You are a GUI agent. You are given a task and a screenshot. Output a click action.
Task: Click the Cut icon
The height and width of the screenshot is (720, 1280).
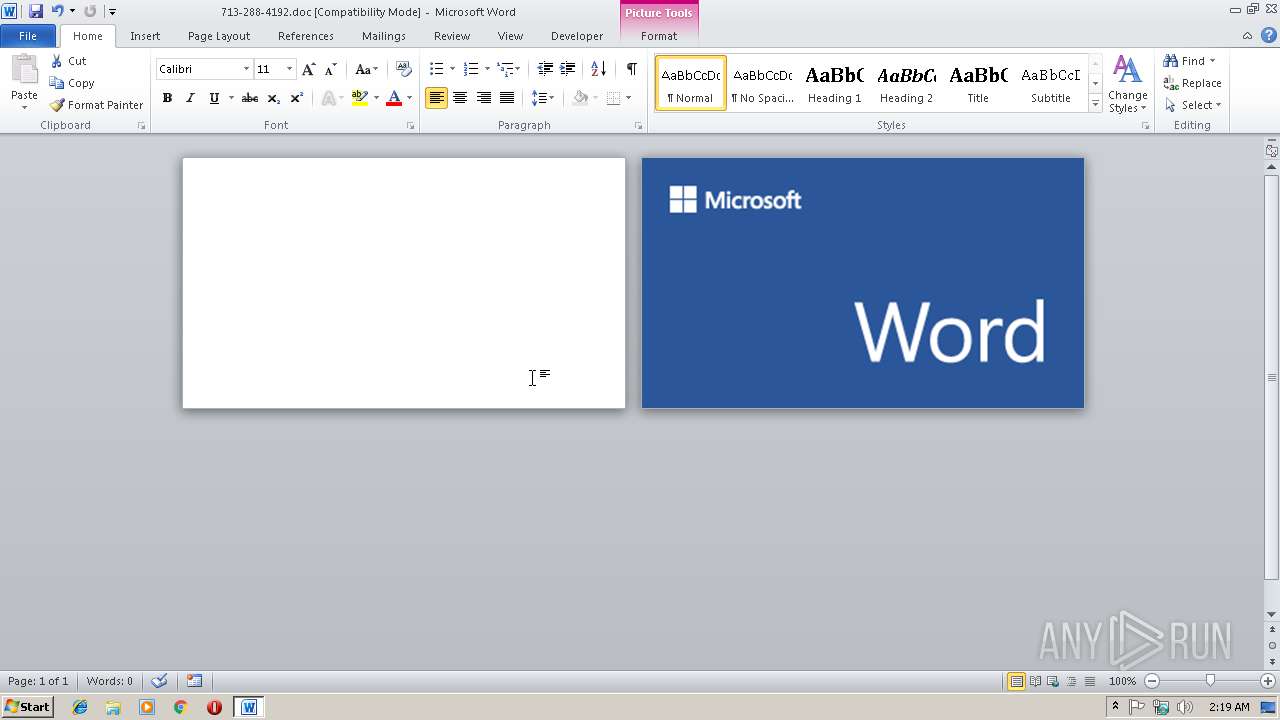click(x=57, y=61)
